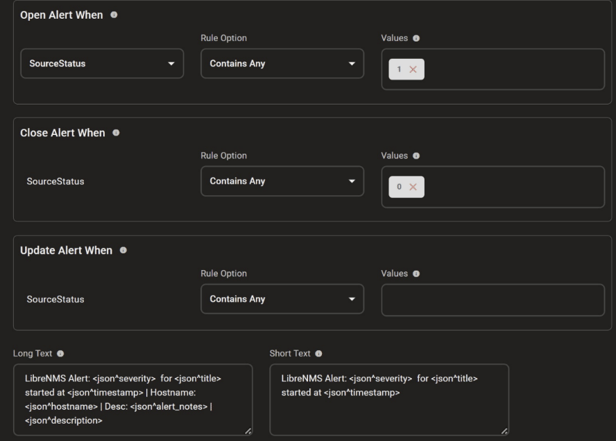
Task: Click the info icon beside Open Alert When
Action: 114,15
